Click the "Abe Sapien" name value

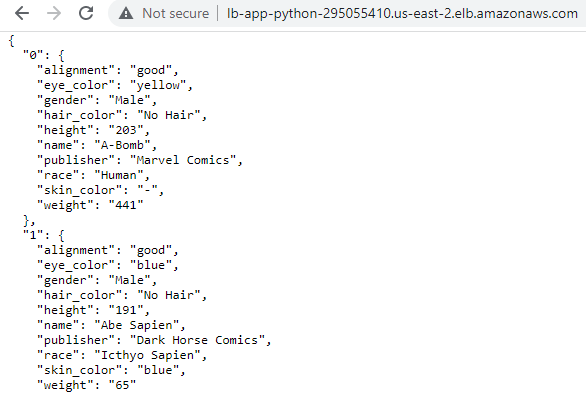136,325
